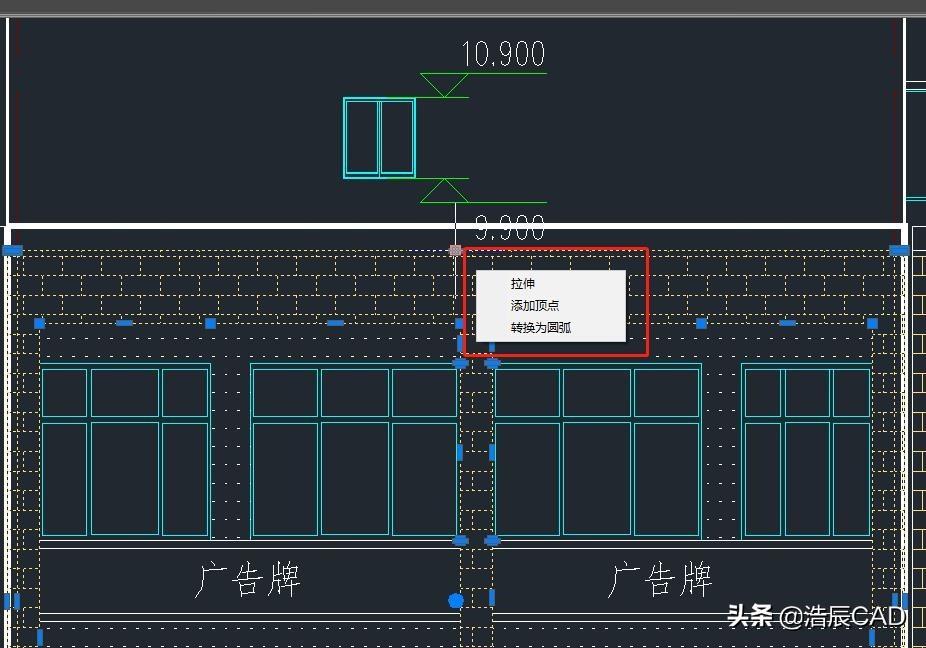
Task: Select the double casement window symbol above the wall
Action: coord(379,139)
